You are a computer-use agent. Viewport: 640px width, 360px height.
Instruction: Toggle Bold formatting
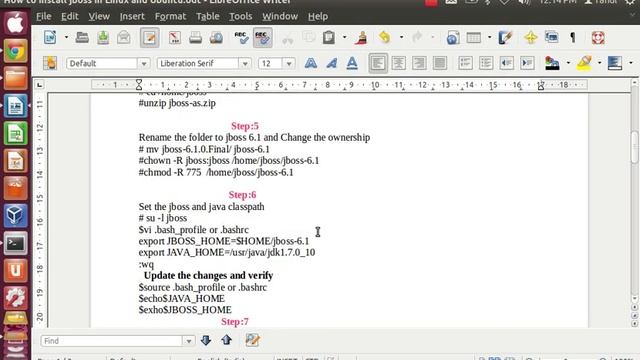[311, 63]
